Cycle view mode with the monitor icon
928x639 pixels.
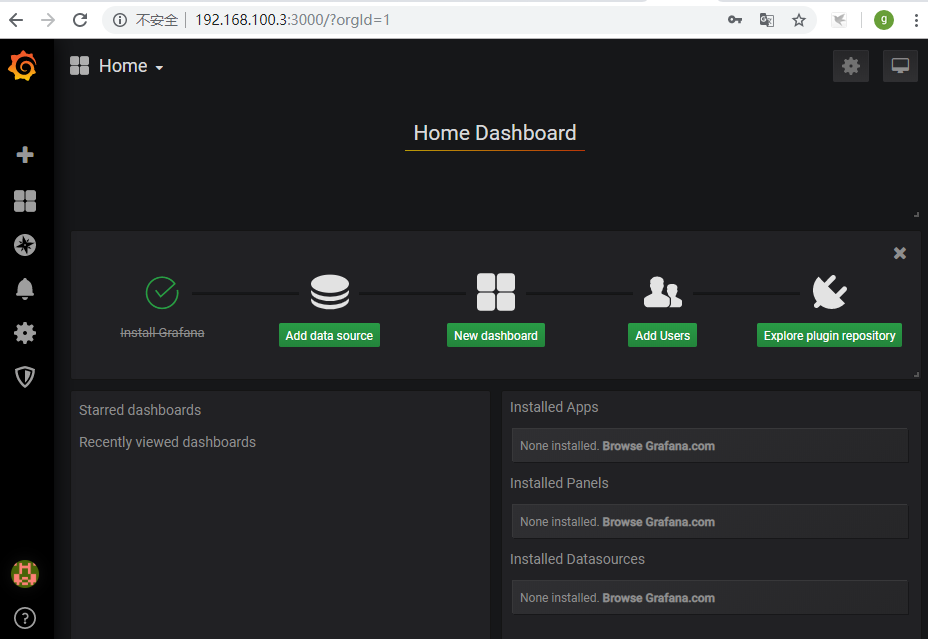(x=900, y=66)
